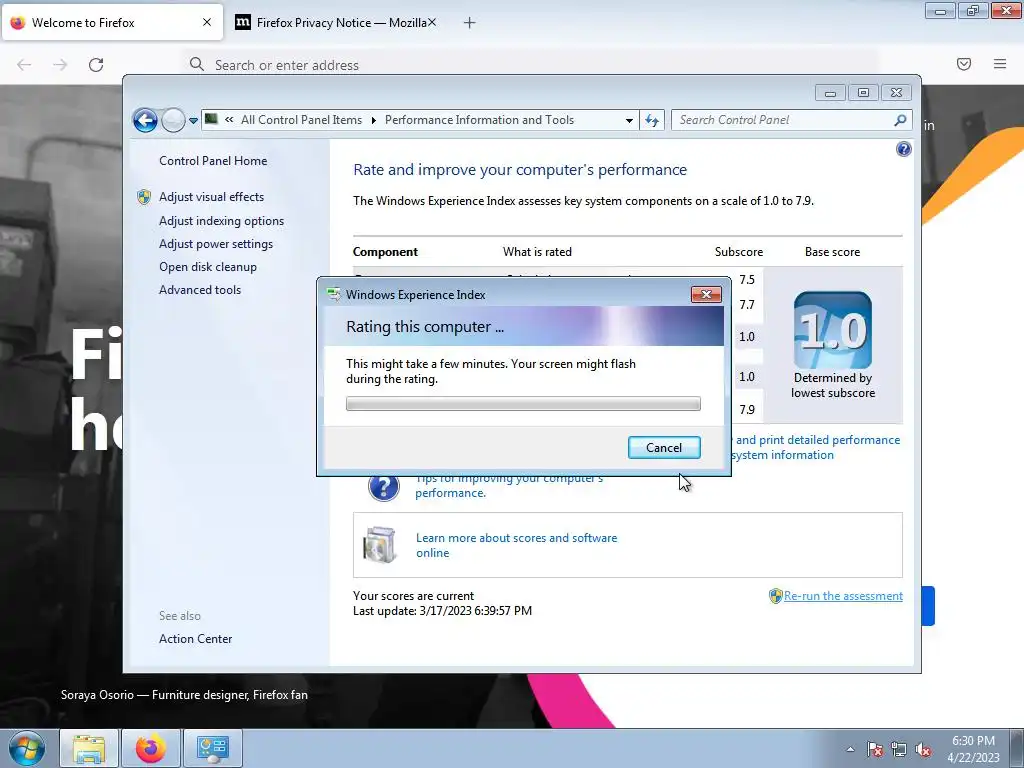Open Action Center link

(195, 639)
